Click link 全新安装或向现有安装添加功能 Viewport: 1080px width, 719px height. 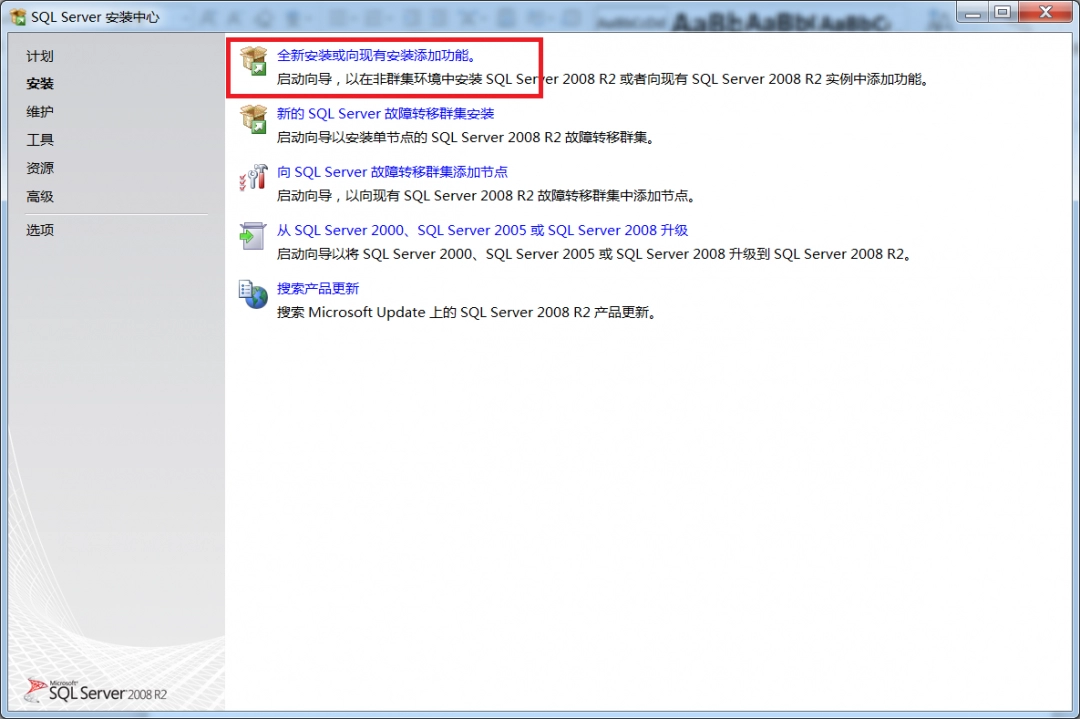(377, 55)
